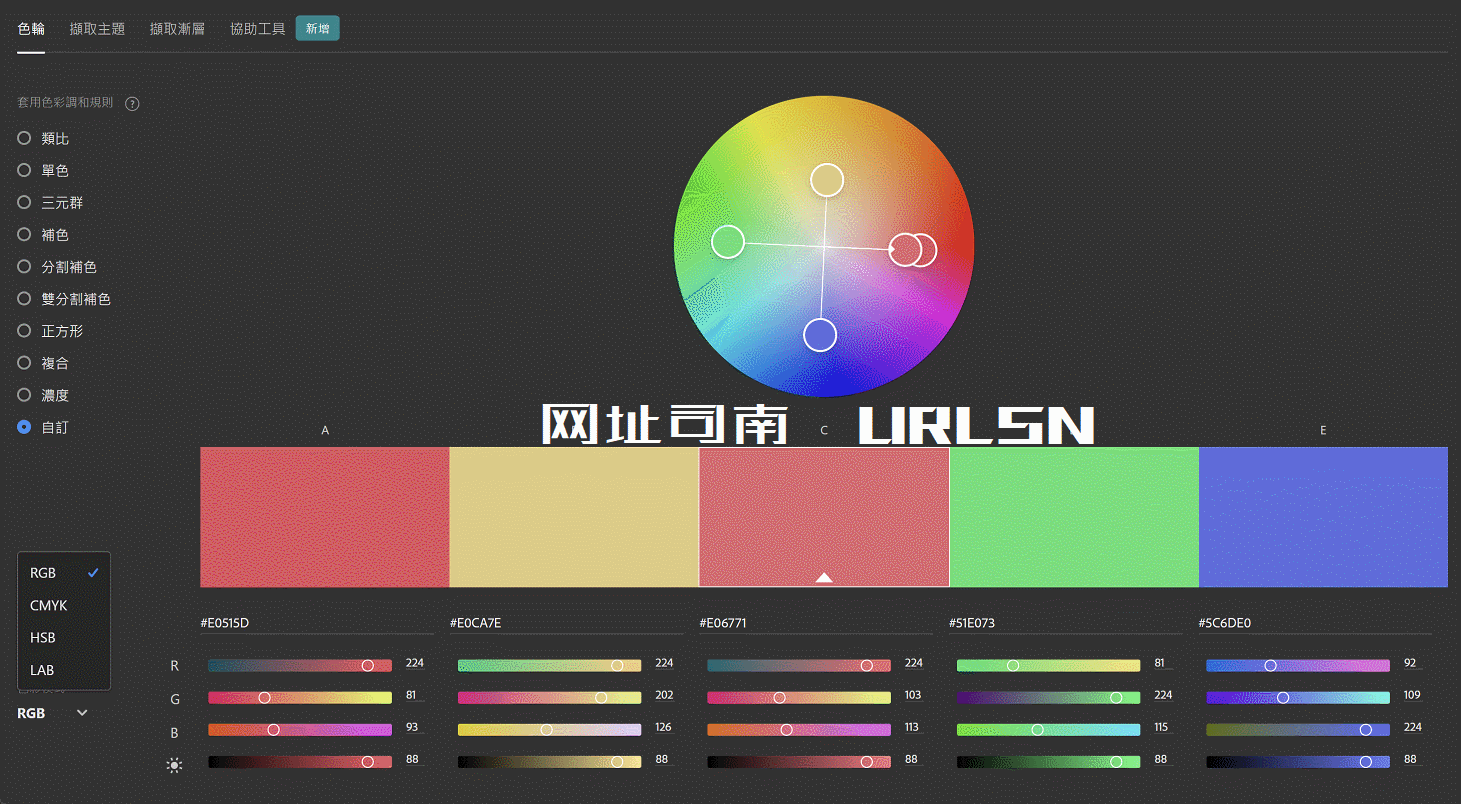
Task: Select the bottom blue handle on the color wheel
Action: tap(820, 335)
